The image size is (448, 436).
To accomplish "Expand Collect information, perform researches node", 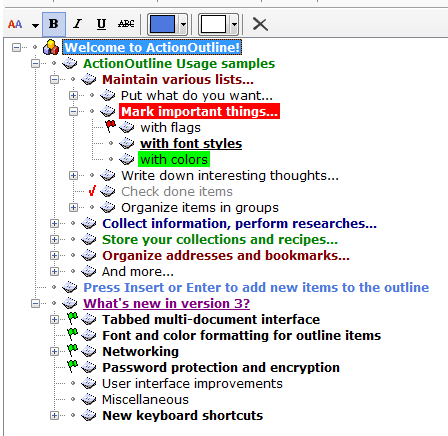I will (x=54, y=223).
